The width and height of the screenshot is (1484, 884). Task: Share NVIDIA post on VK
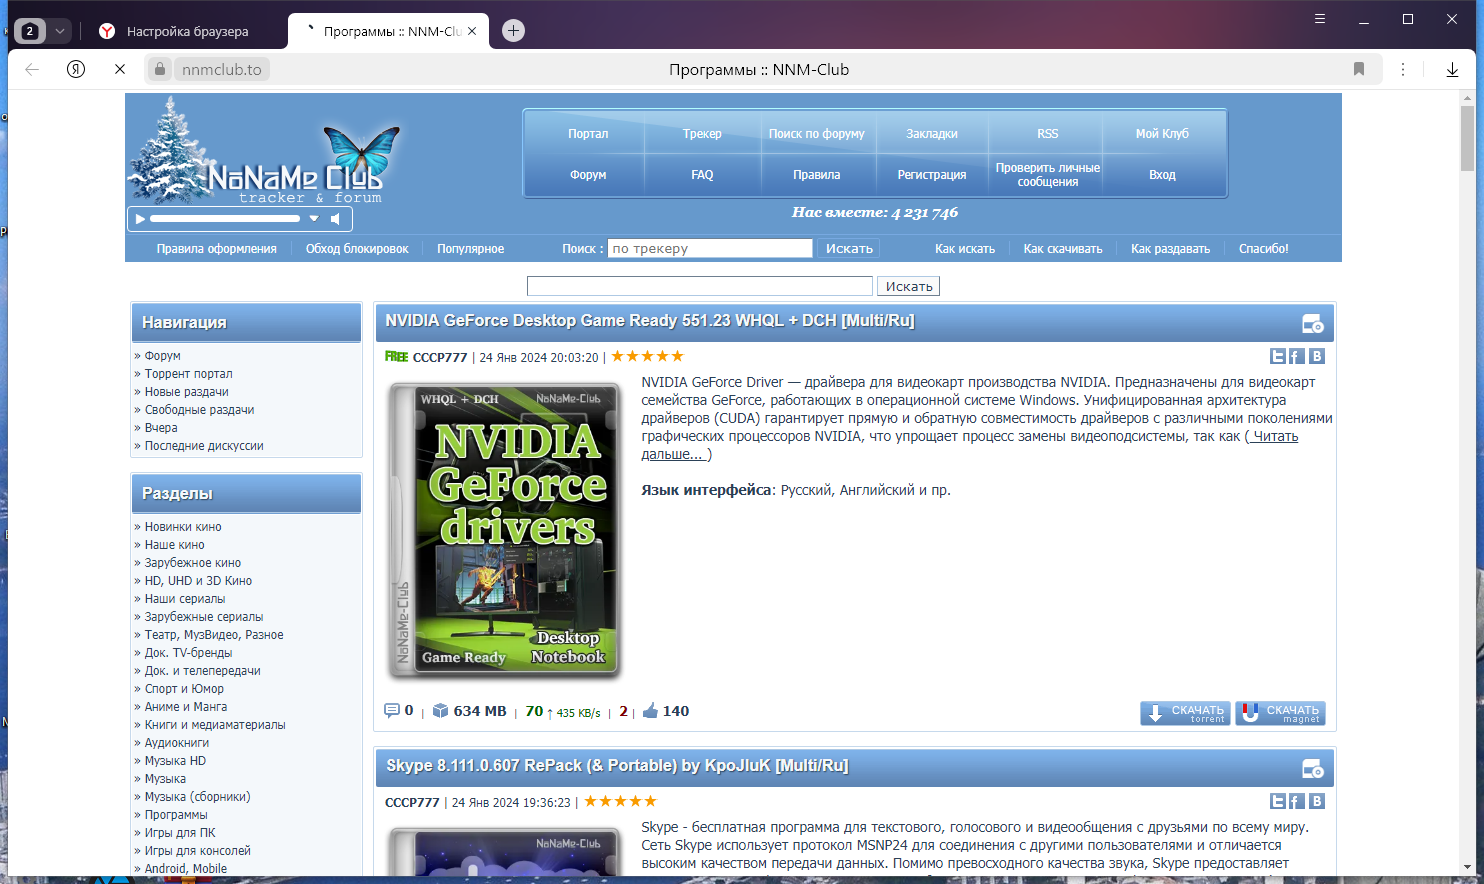click(x=1317, y=356)
